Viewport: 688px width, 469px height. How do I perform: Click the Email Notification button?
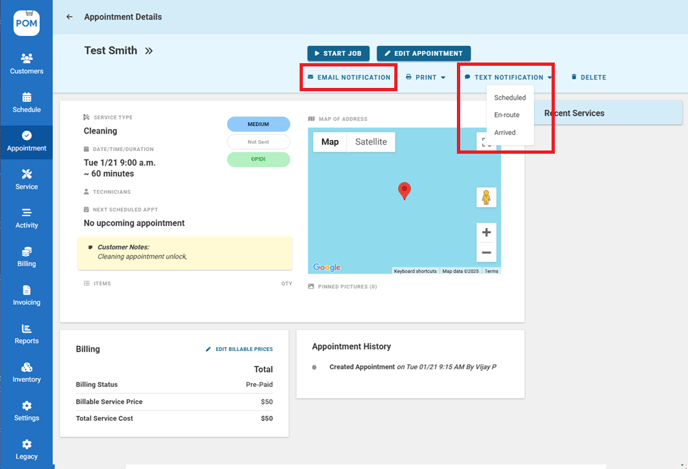(x=349, y=77)
